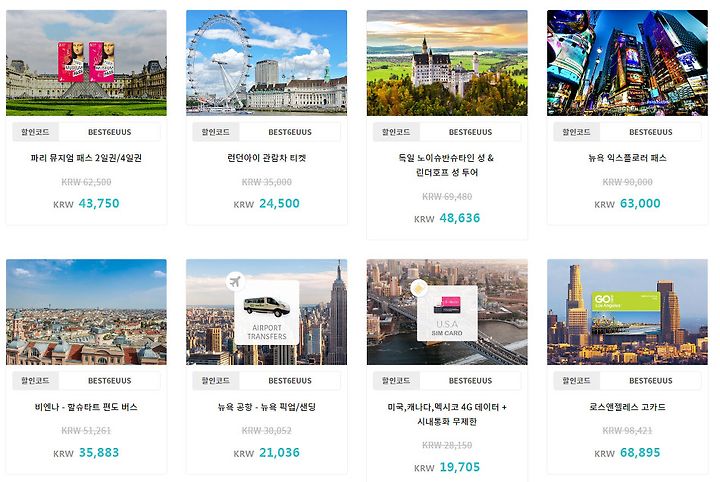Screen dimensions: 720x482
Task: Open the 런던아이 관람차 티켓 title link
Action: tap(266, 158)
